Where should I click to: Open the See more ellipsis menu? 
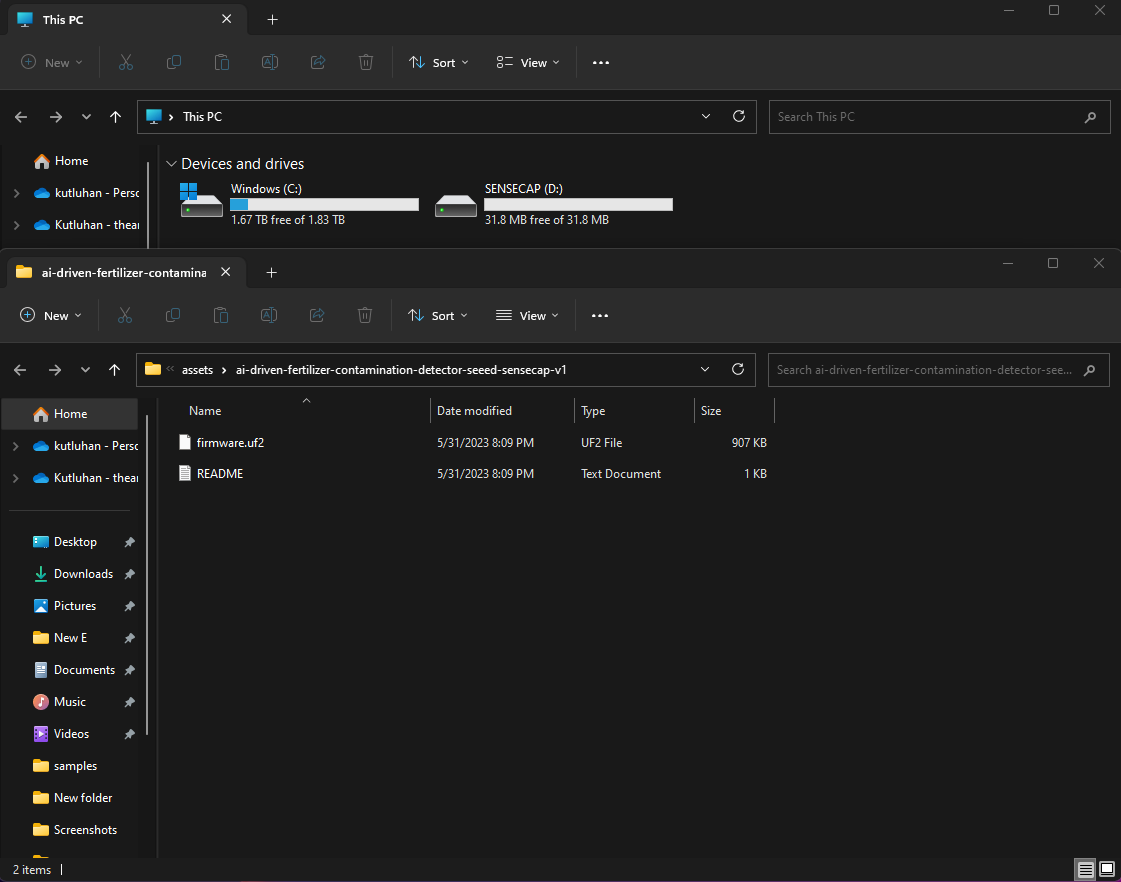click(600, 315)
